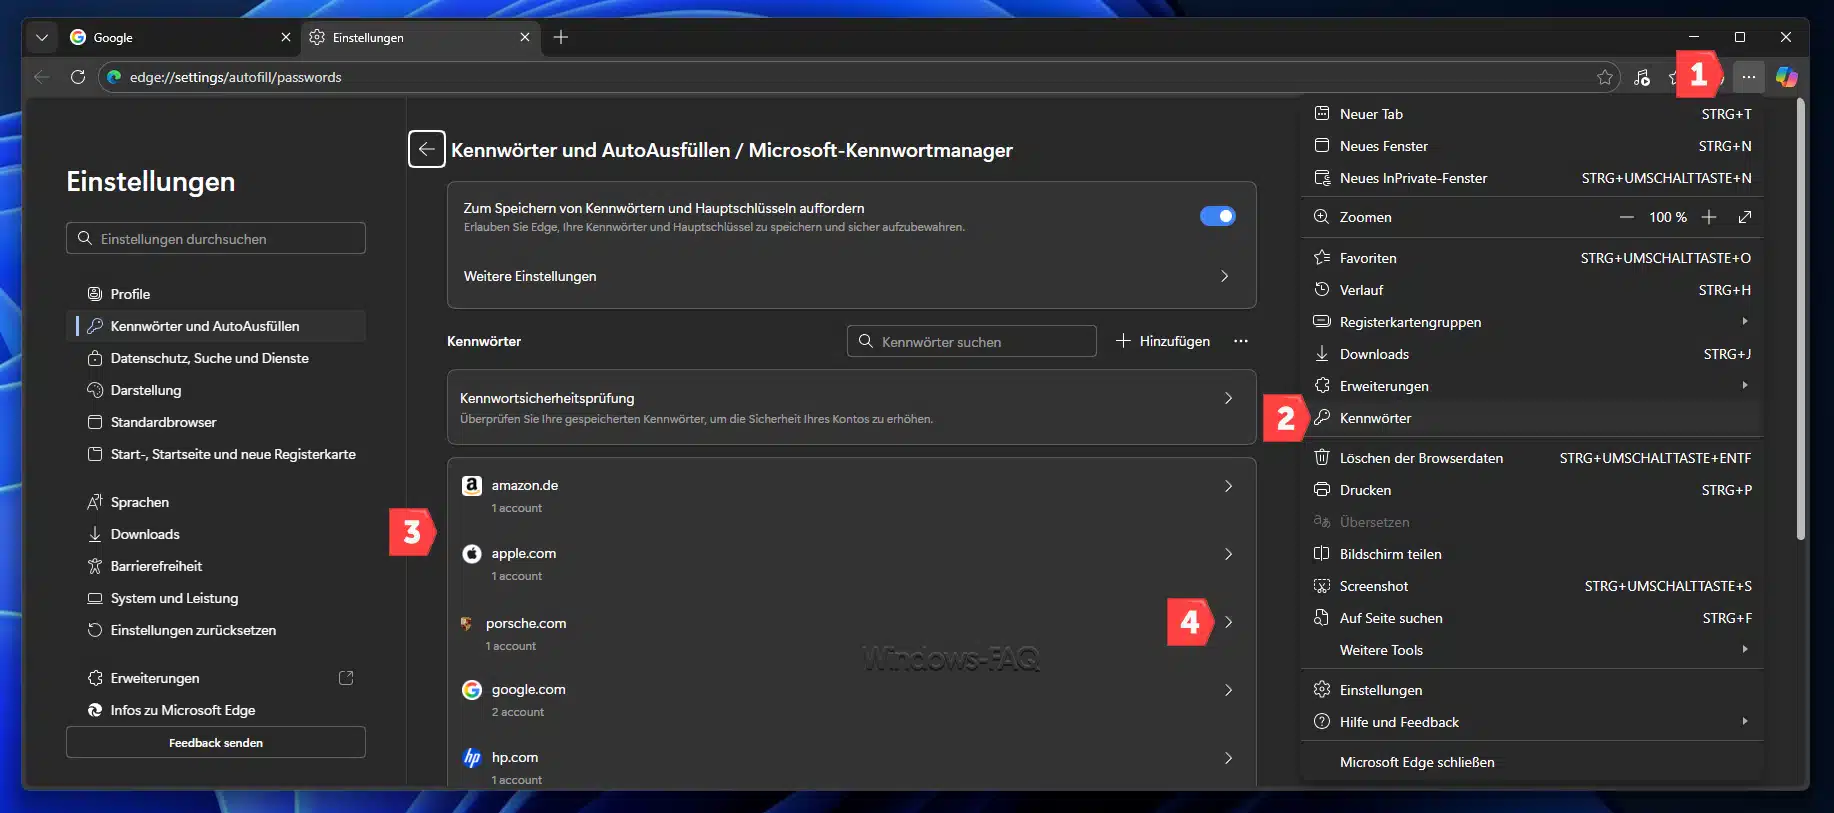Click the favorites star in address bar
1834x813 pixels.
(1605, 77)
